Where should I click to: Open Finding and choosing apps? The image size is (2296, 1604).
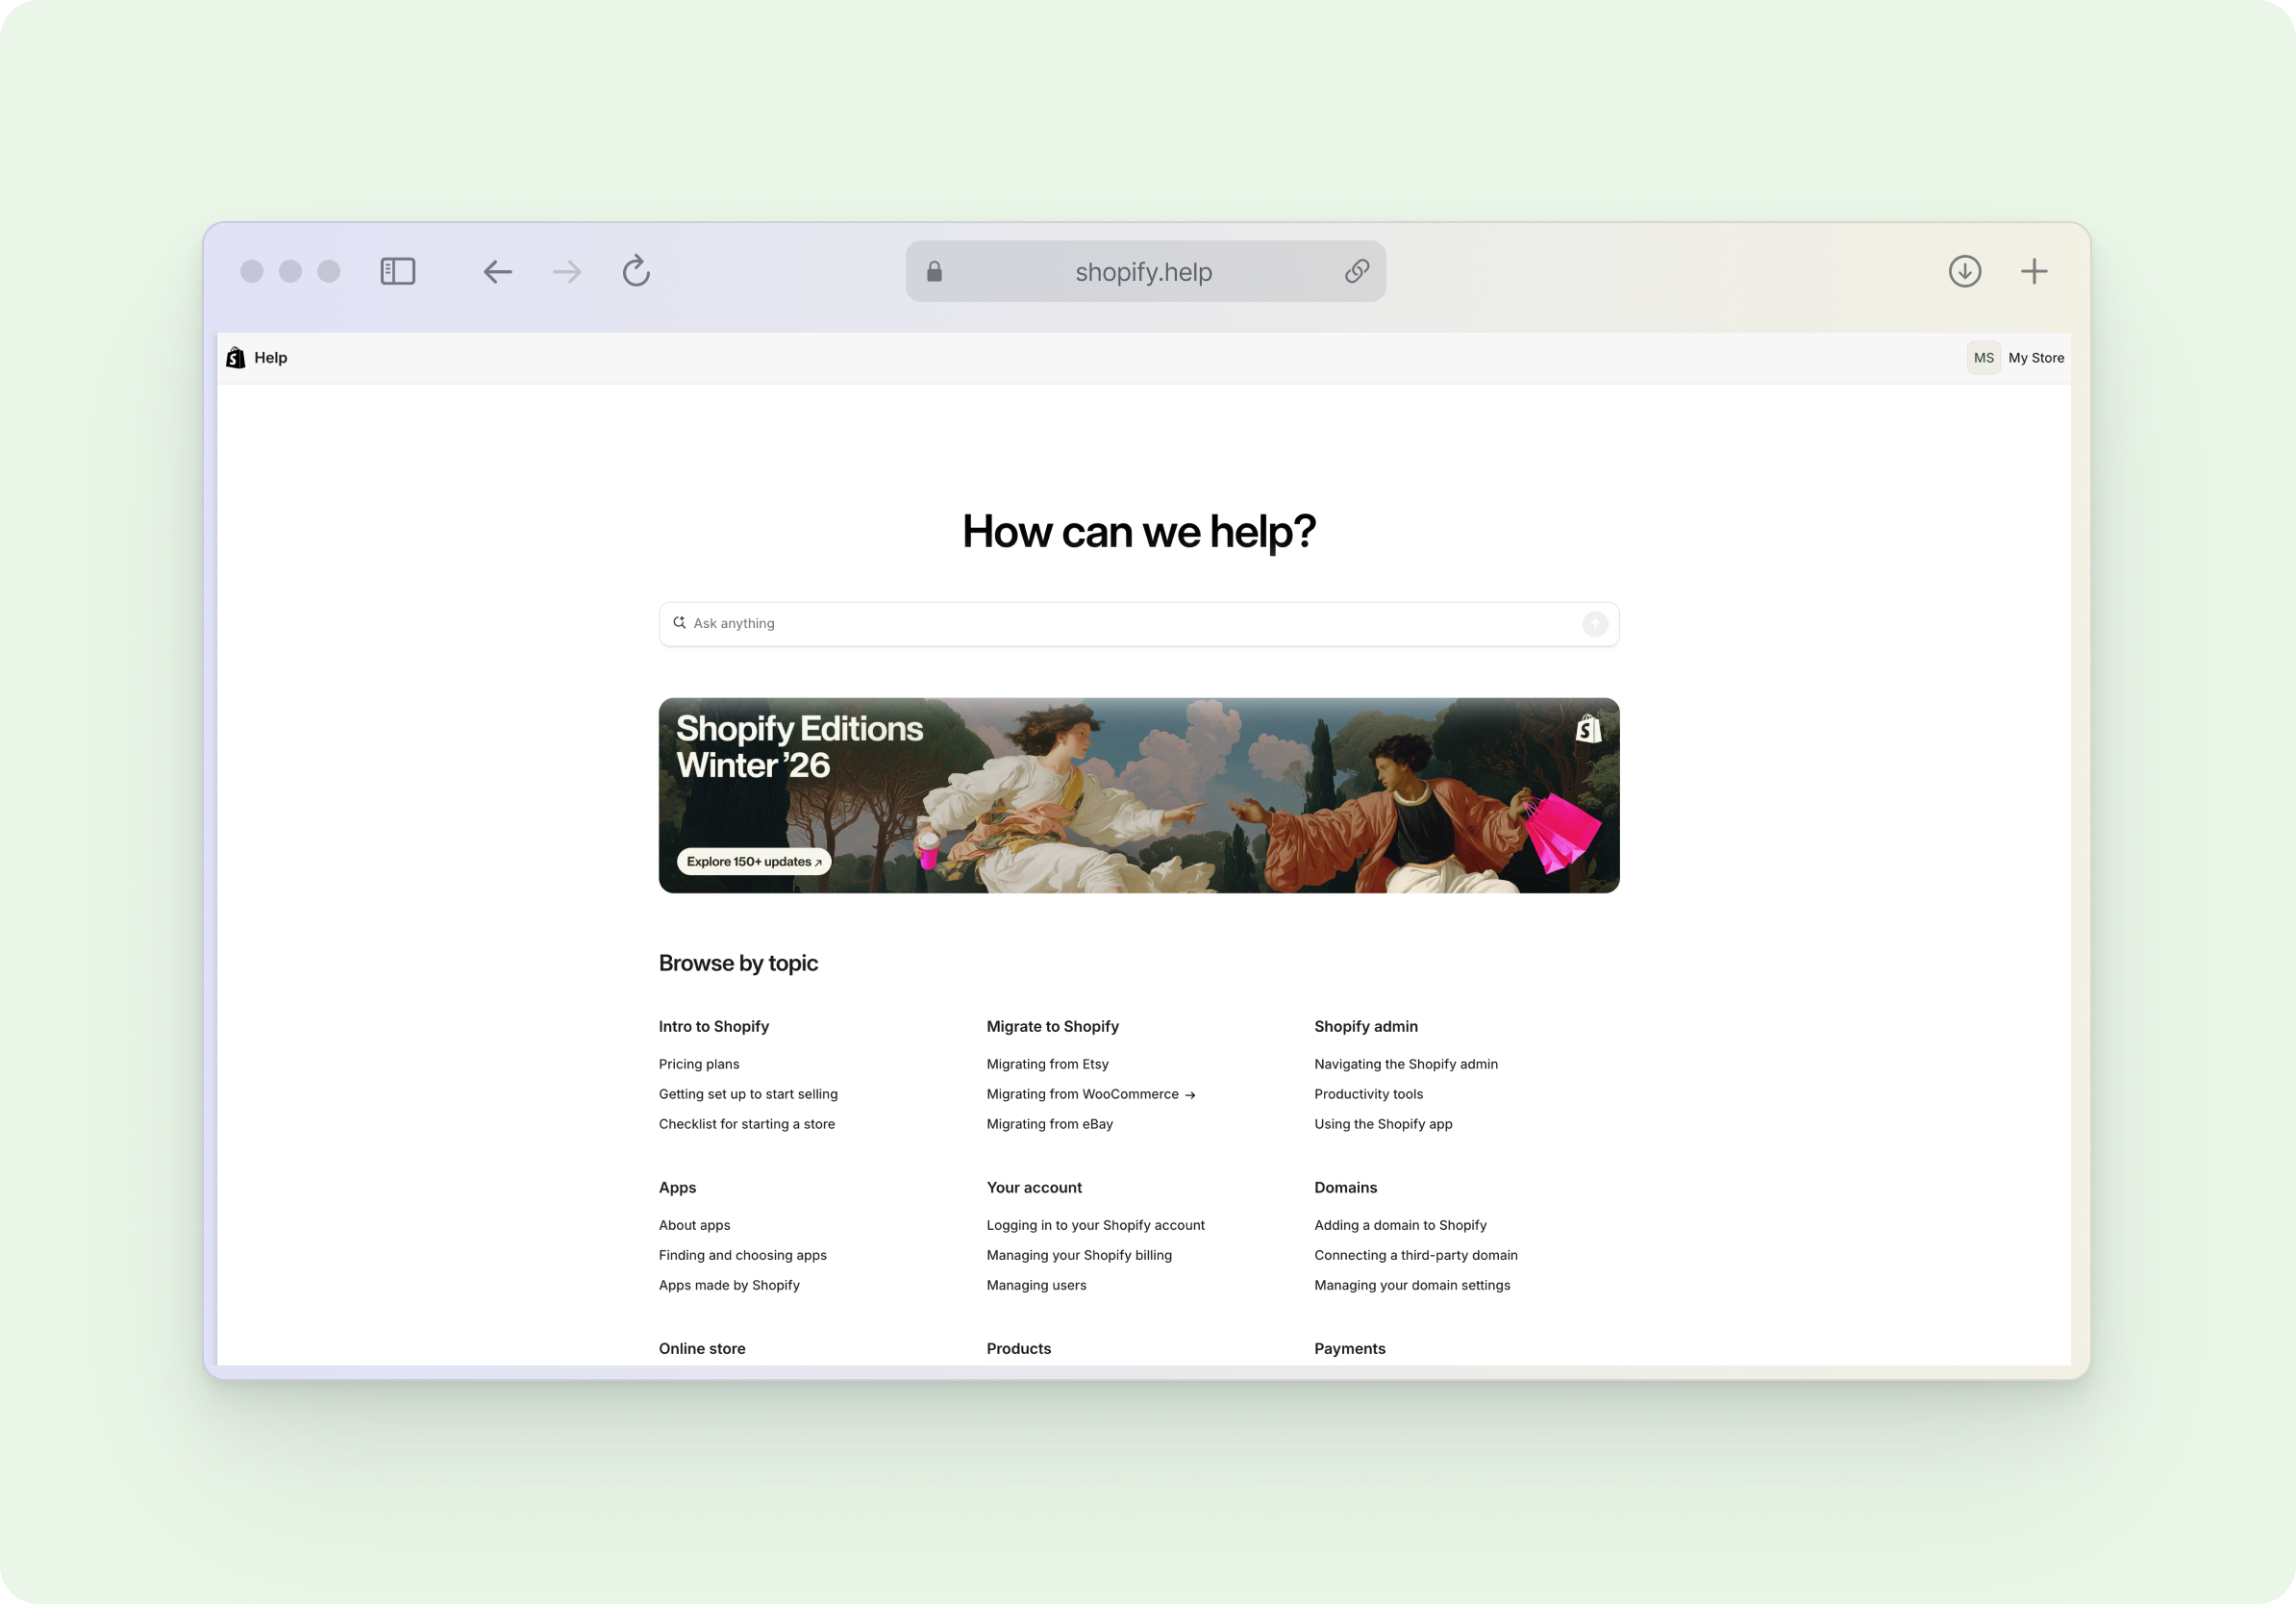coord(743,1255)
